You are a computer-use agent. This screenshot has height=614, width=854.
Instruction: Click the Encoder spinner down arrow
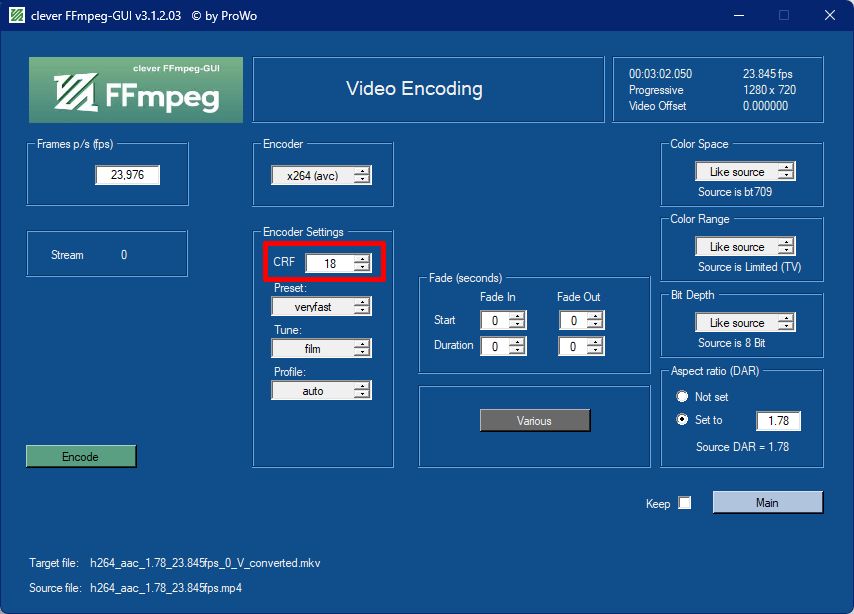(362, 180)
